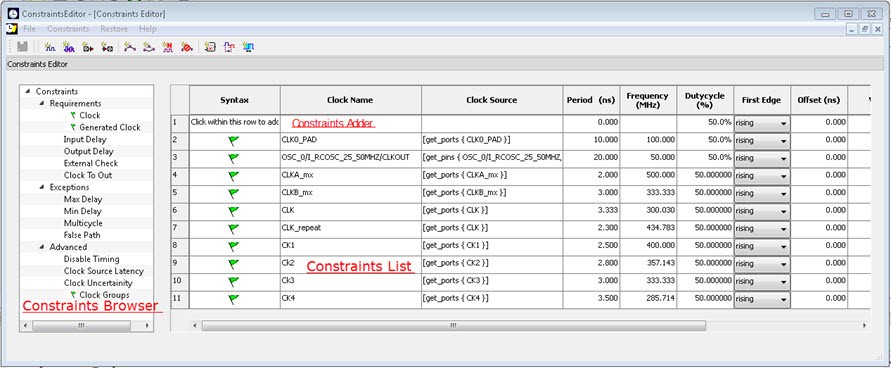The width and height of the screenshot is (891, 368).
Task: Click the green flag in the CK4 row
Action: (234, 299)
